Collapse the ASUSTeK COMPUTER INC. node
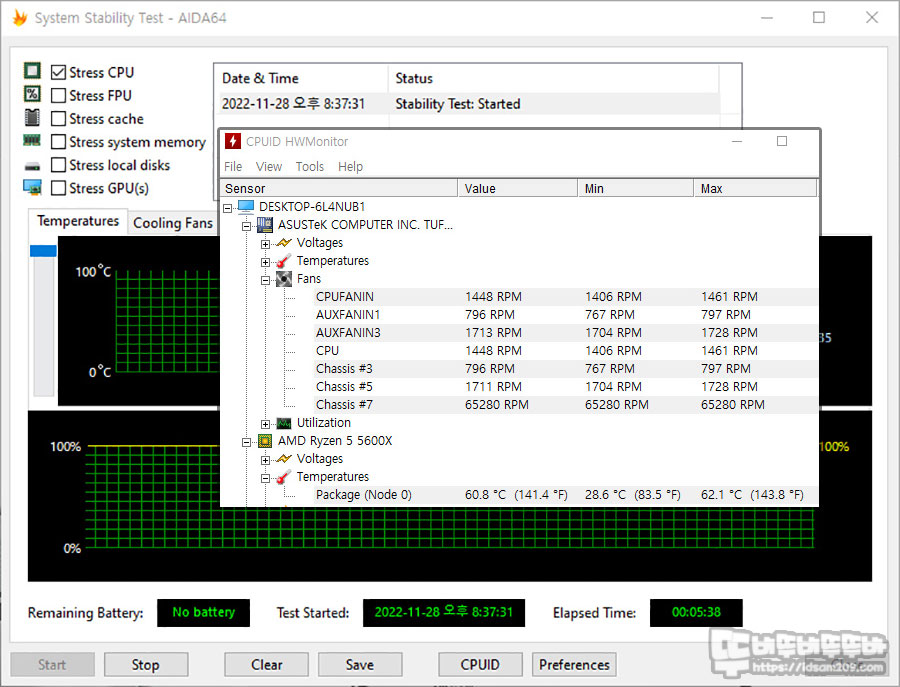The height and width of the screenshot is (687, 900). coord(246,226)
